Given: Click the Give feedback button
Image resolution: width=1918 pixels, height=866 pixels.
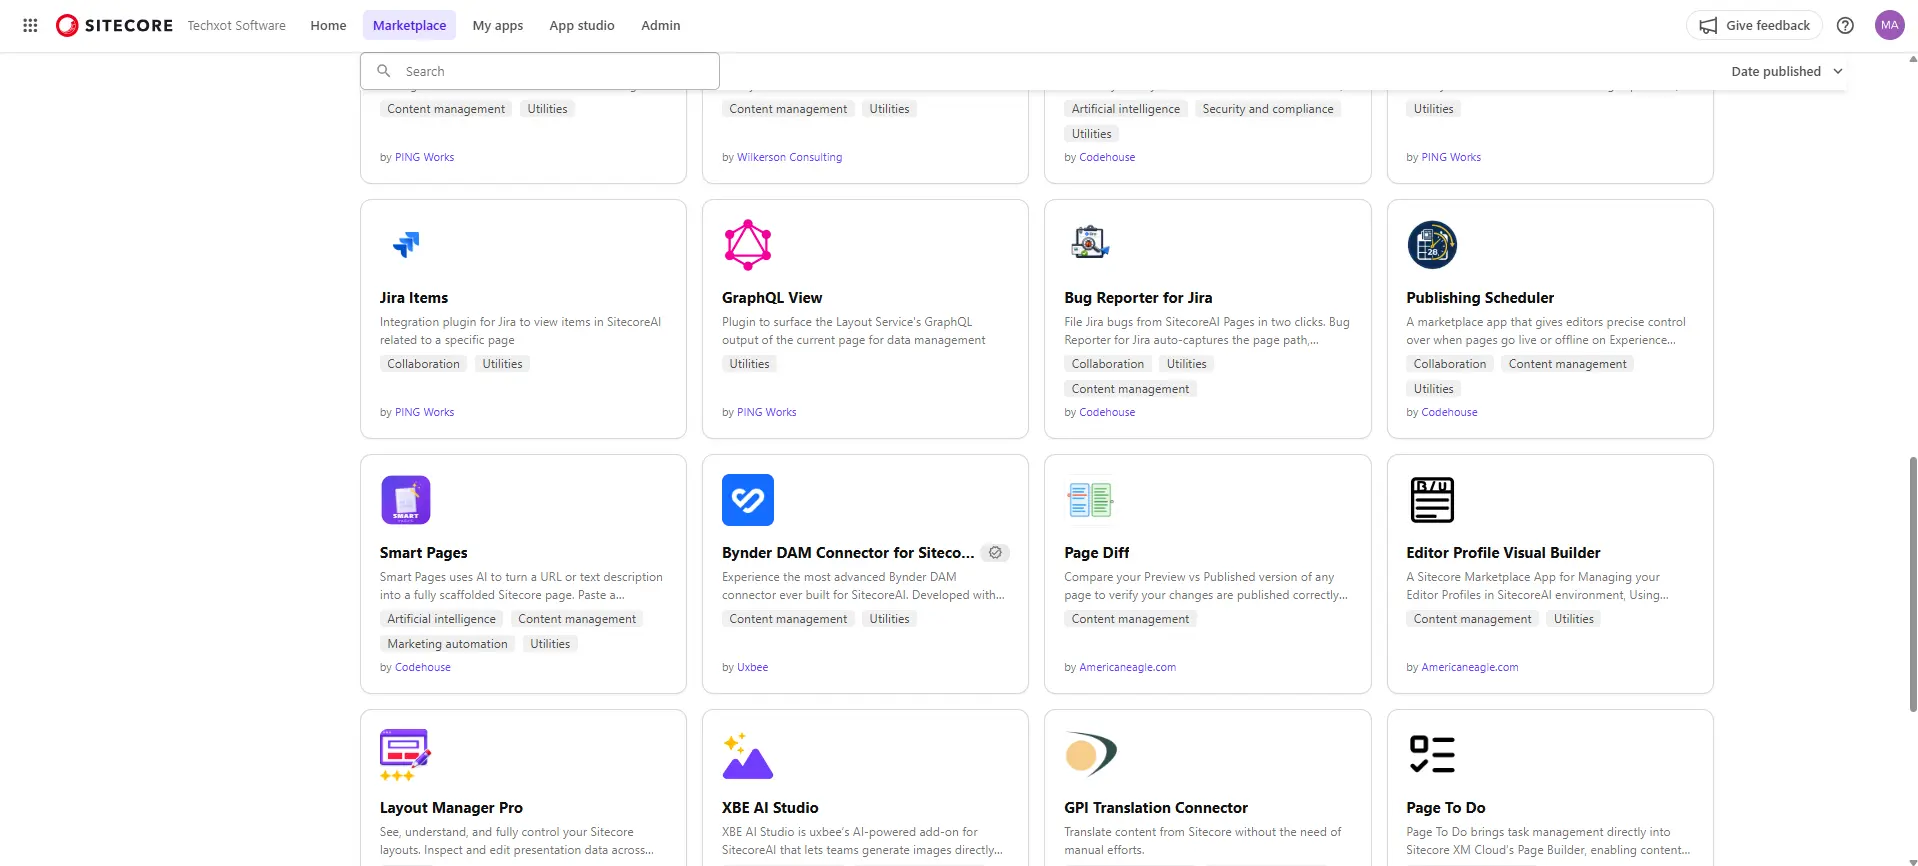Looking at the screenshot, I should tap(1754, 25).
